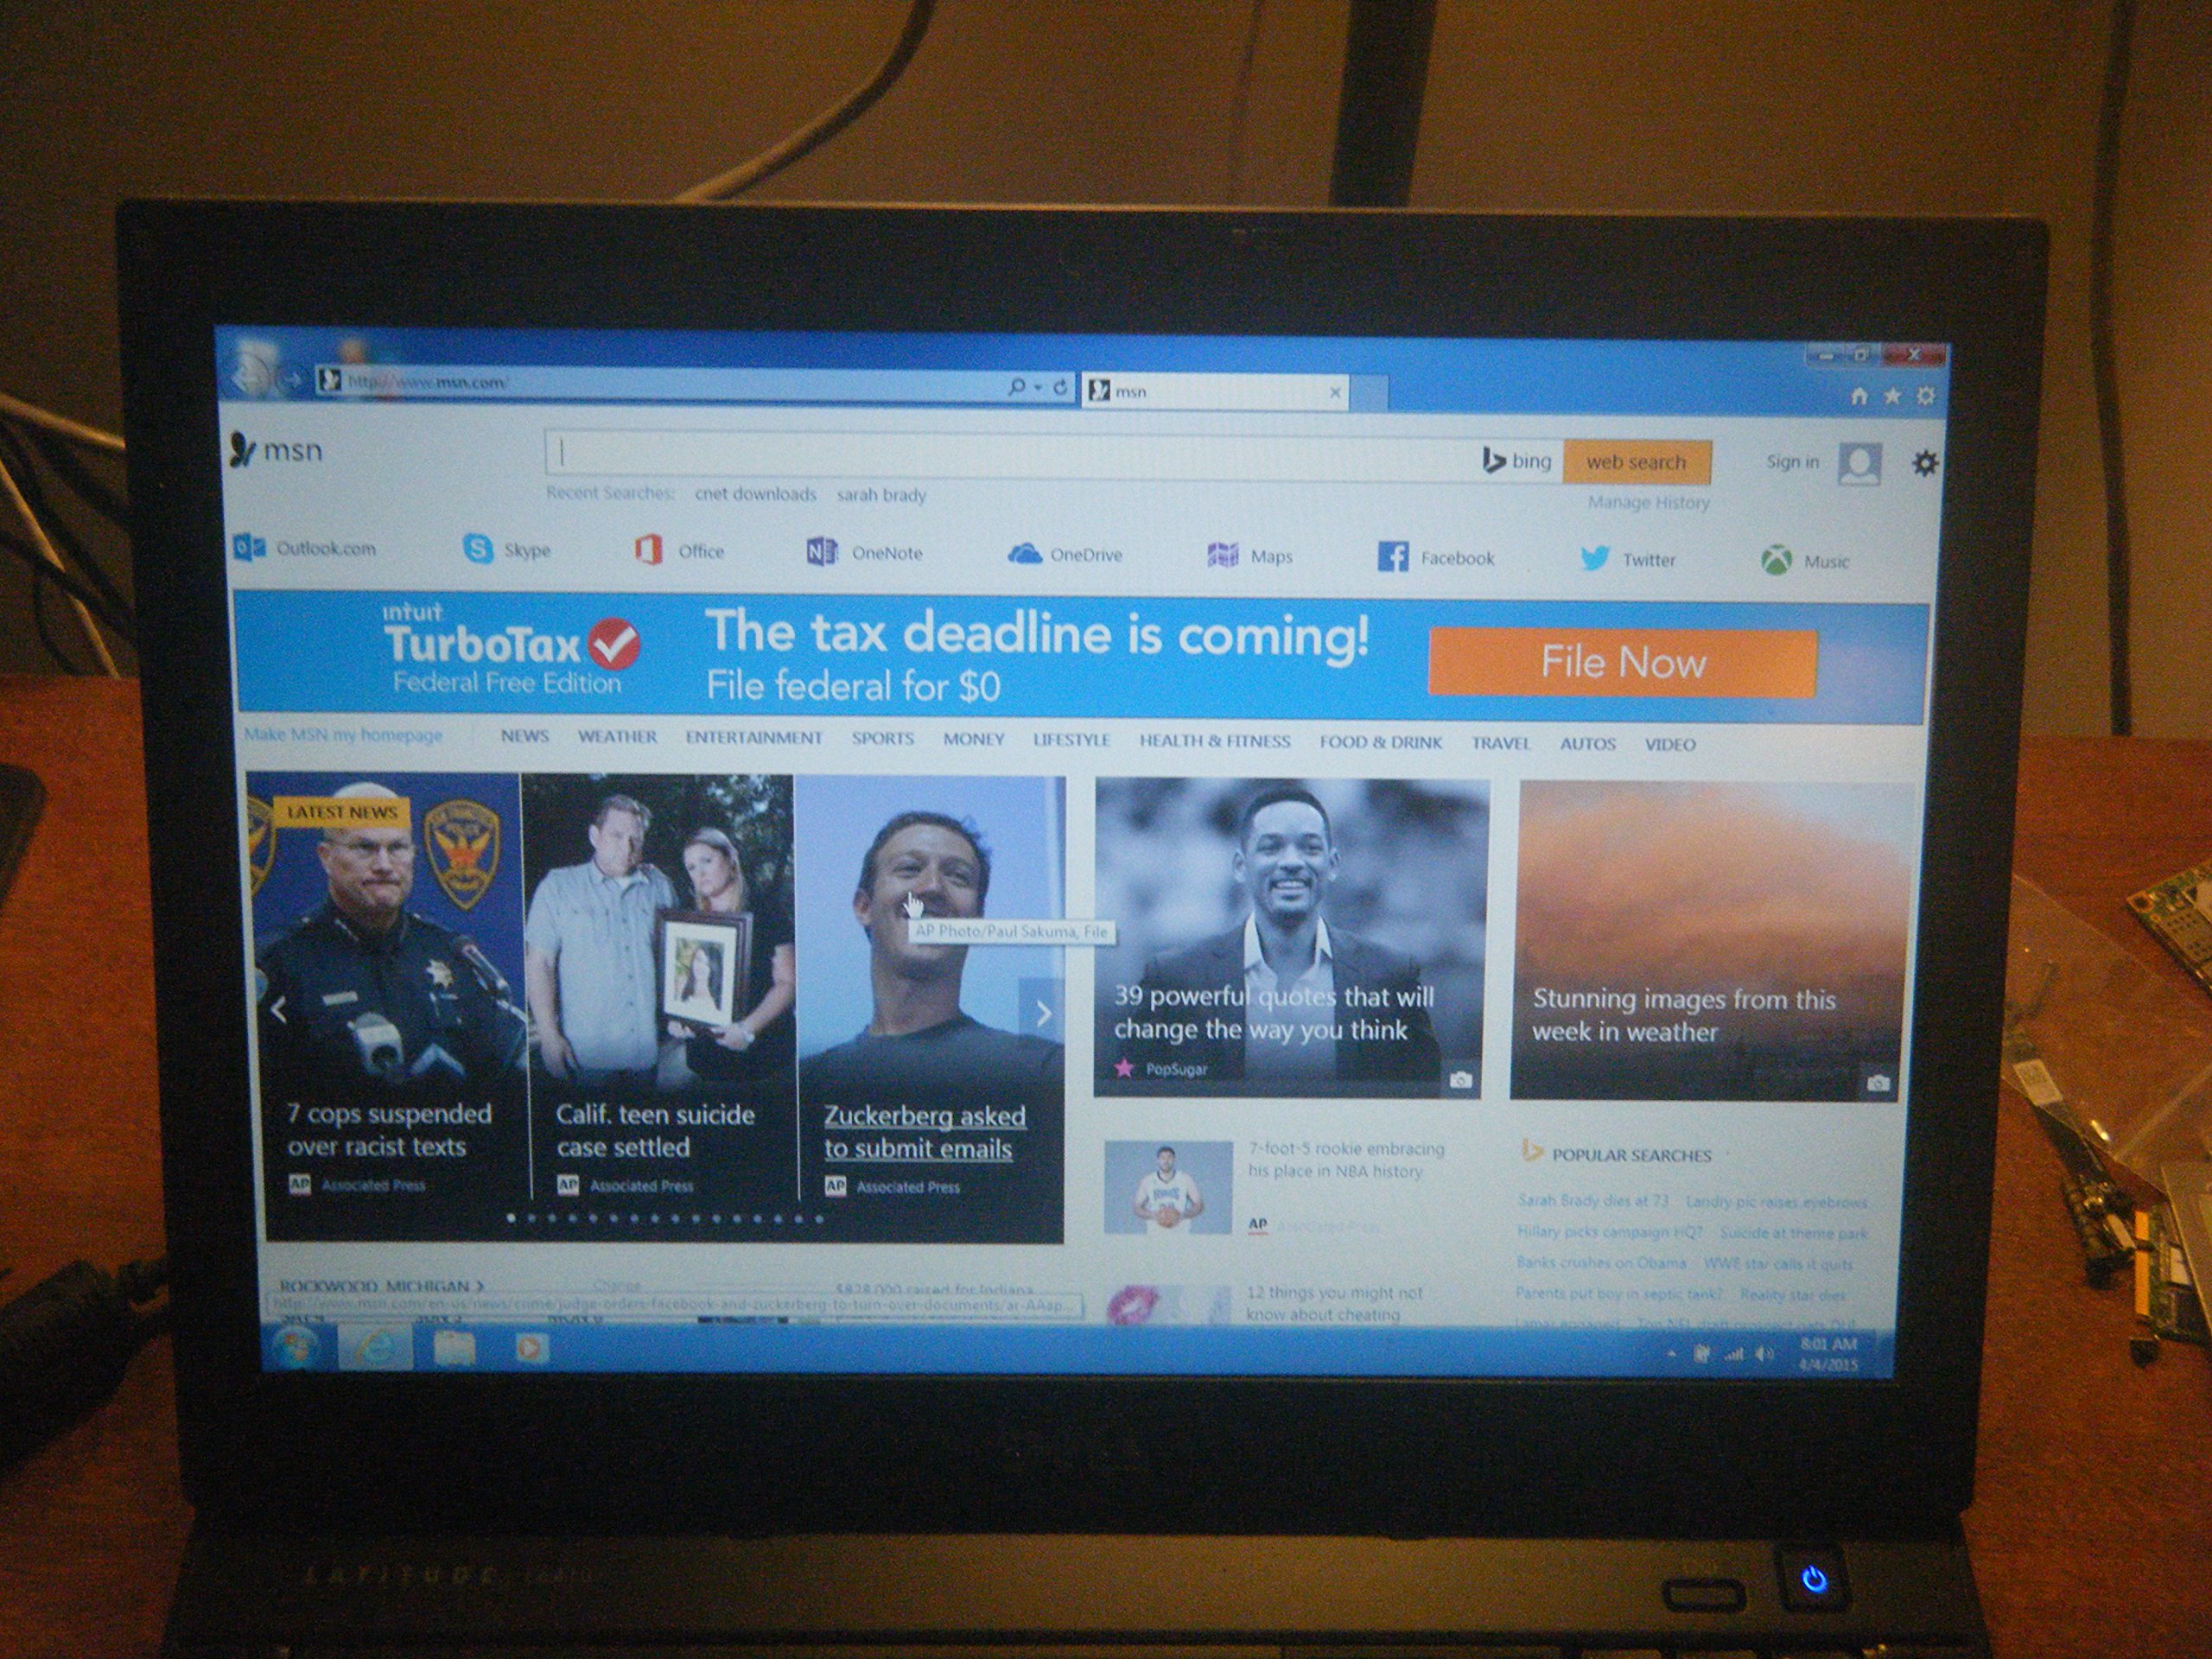
Task: Open Internet Explorer Tools gear
Action: [1925, 396]
